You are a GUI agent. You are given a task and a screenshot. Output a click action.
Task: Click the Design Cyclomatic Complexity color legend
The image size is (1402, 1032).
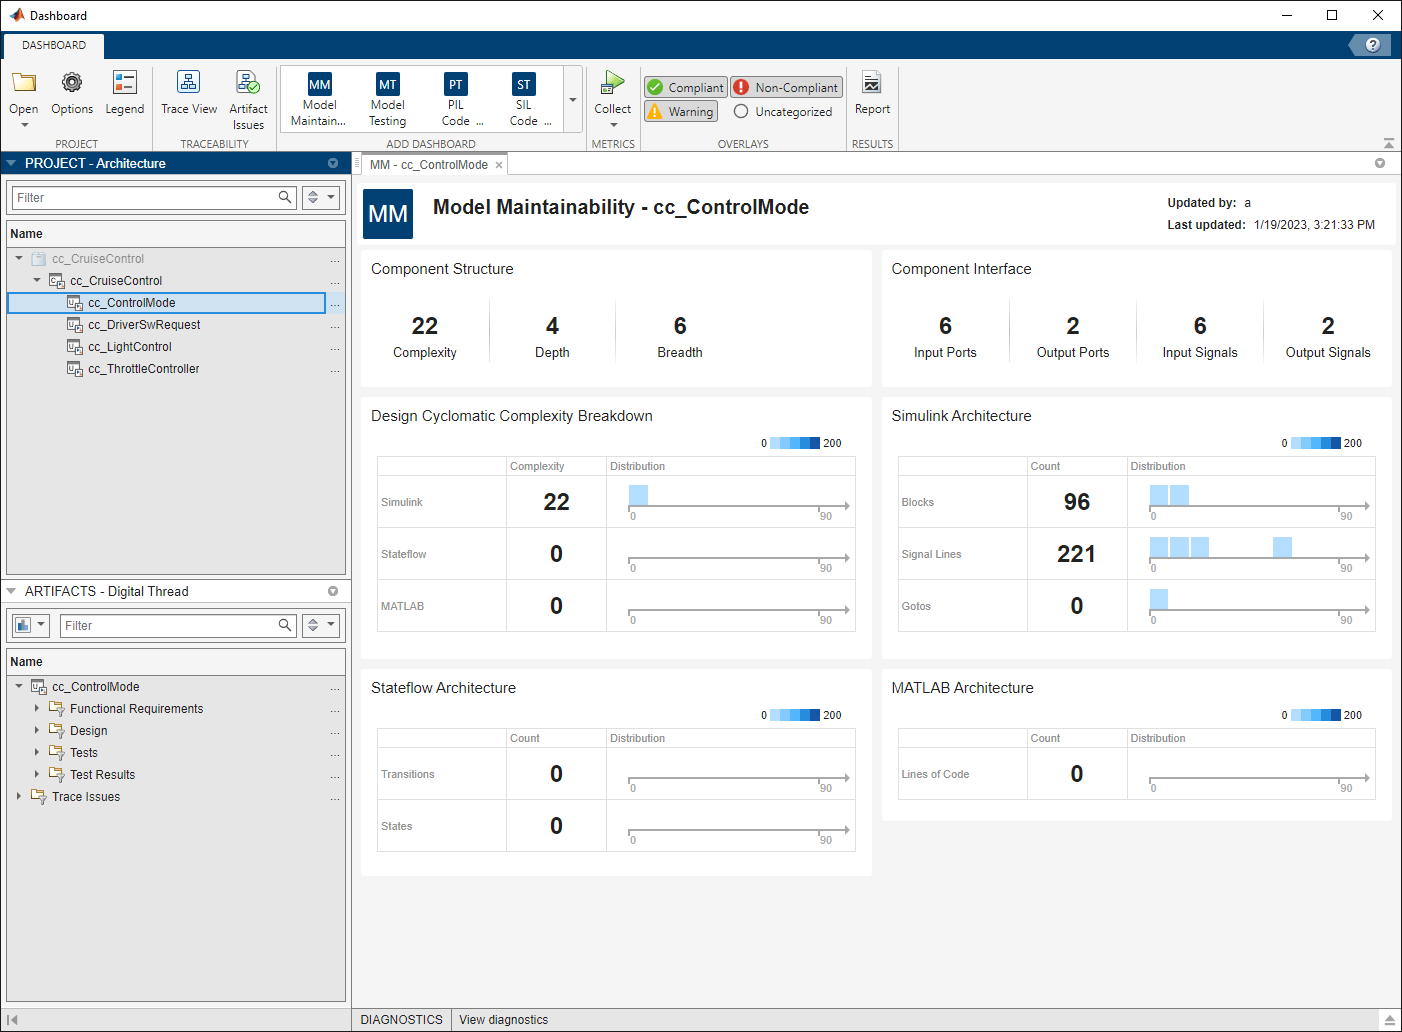(x=801, y=443)
